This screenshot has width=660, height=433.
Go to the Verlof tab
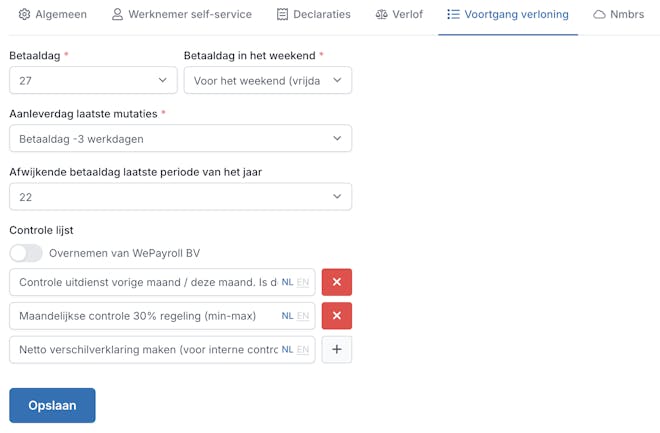tap(399, 15)
